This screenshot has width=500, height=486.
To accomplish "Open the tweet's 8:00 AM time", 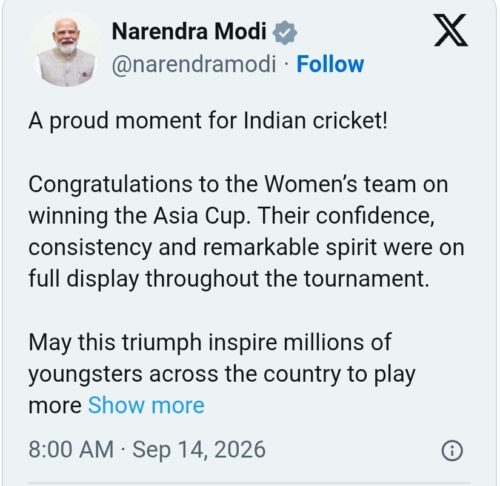I will [71, 449].
